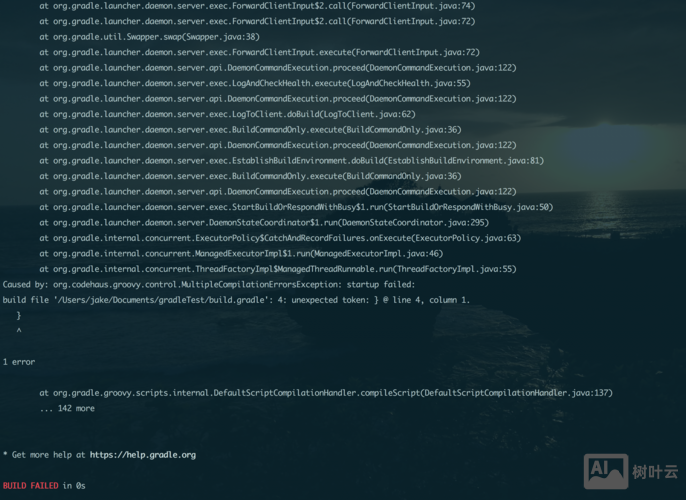Click the '... 142 more' line

pos(67,408)
